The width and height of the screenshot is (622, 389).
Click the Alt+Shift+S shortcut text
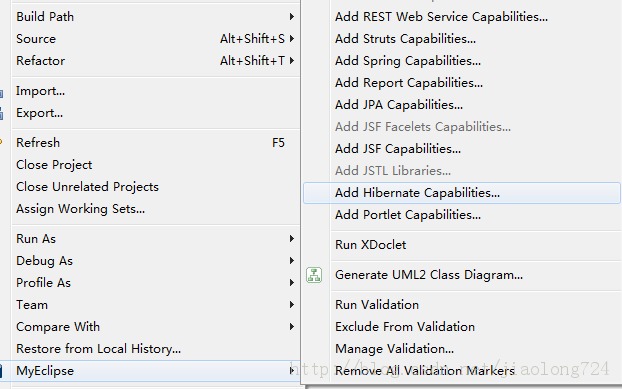tap(252, 38)
